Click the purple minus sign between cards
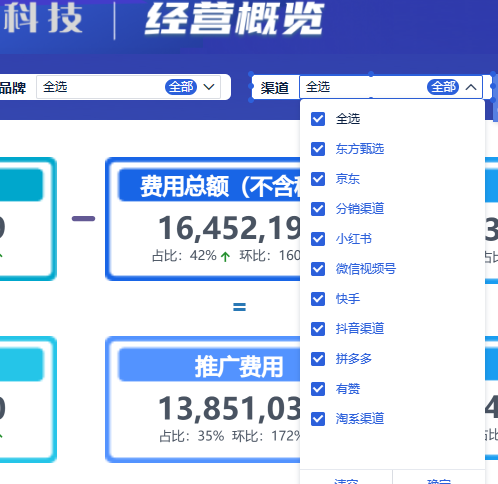 click(83, 219)
